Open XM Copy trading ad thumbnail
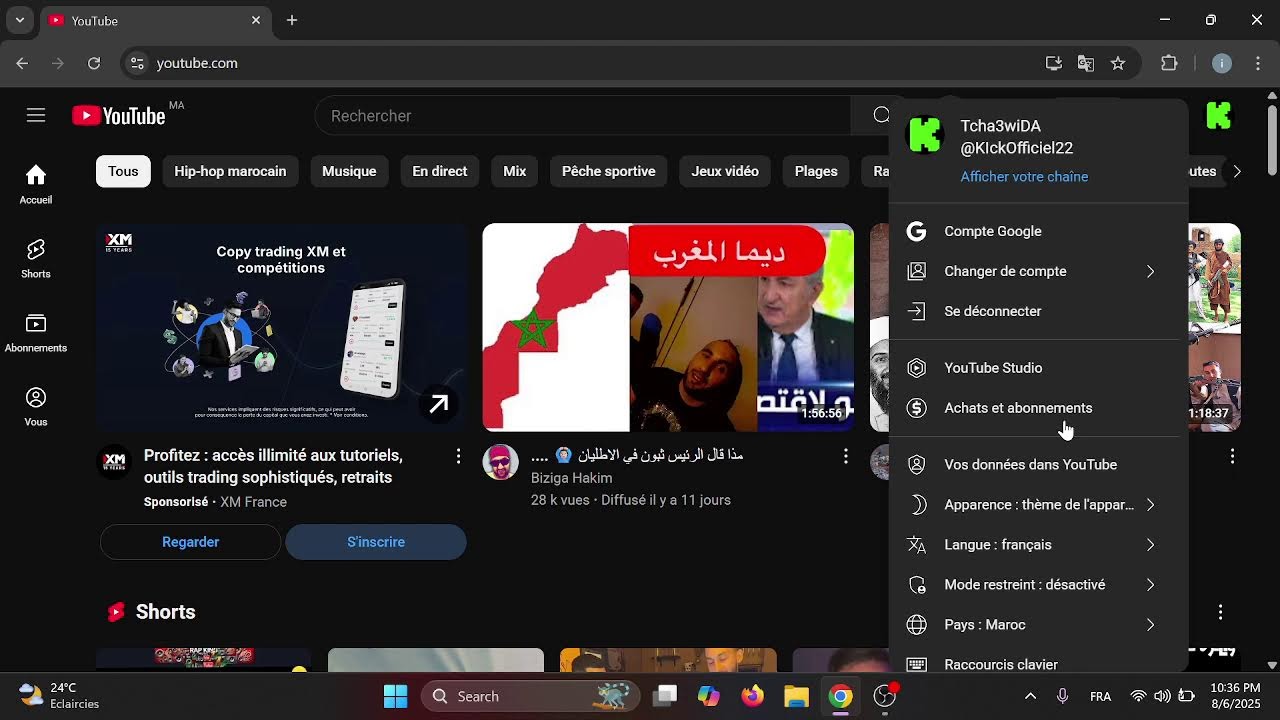1280x720 pixels. coord(281,327)
